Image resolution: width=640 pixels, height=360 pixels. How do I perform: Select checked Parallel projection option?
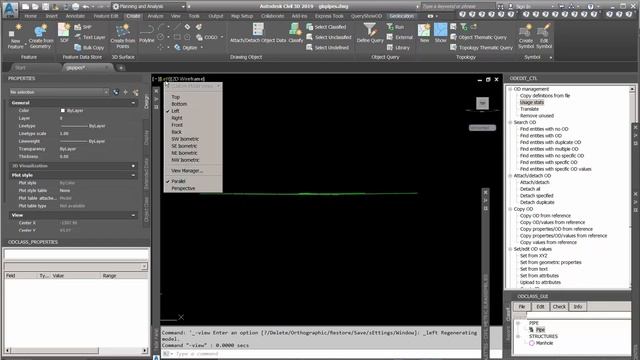(178, 181)
